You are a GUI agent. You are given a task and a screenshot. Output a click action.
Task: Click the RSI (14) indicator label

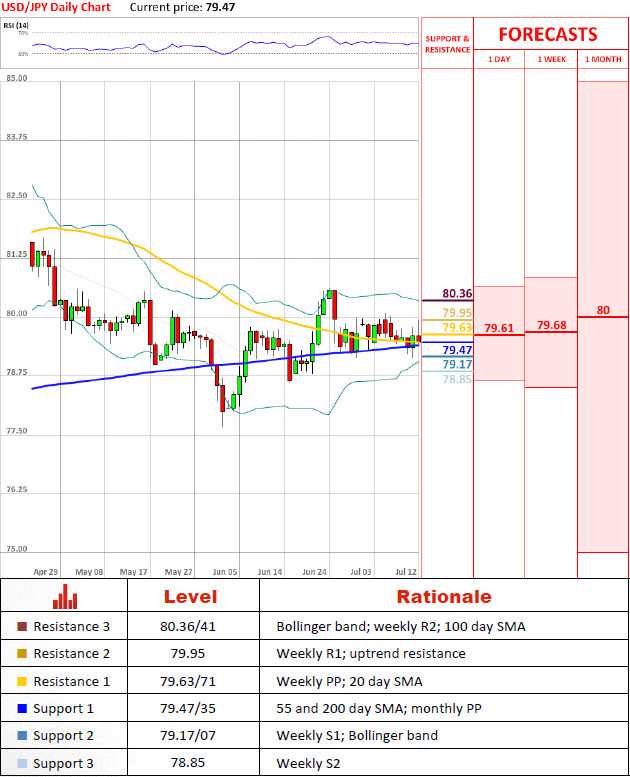pos(16,25)
